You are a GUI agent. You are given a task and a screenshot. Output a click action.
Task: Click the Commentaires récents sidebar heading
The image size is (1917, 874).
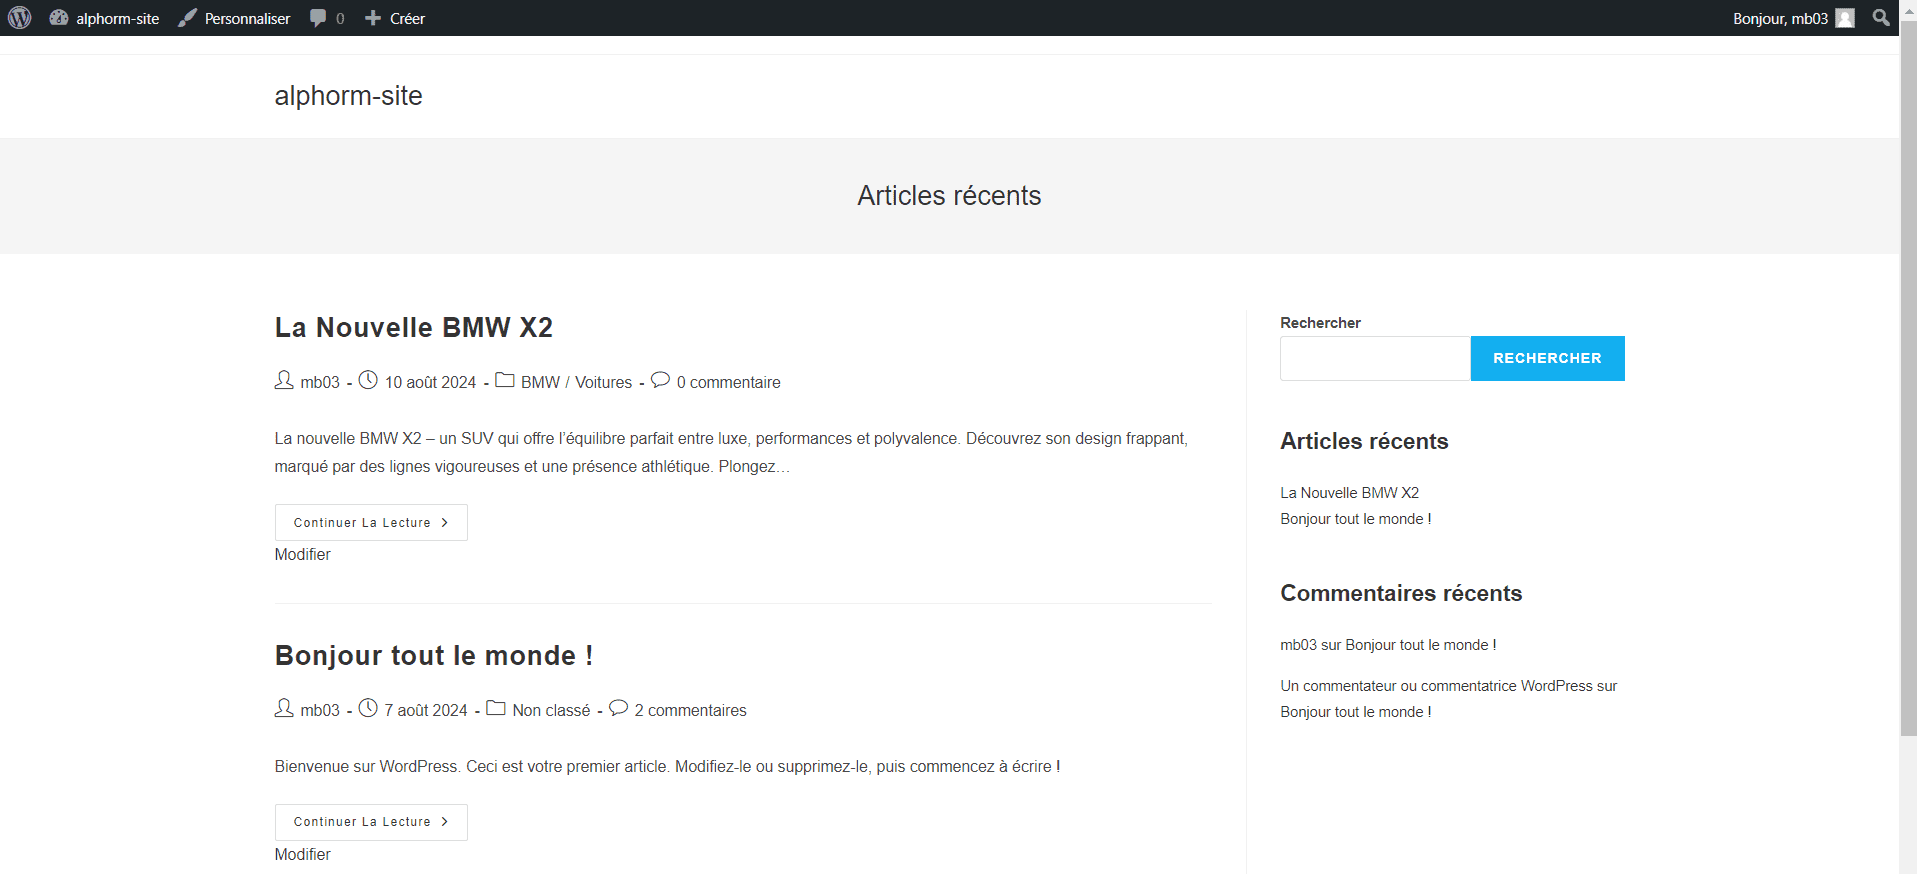coord(1401,593)
